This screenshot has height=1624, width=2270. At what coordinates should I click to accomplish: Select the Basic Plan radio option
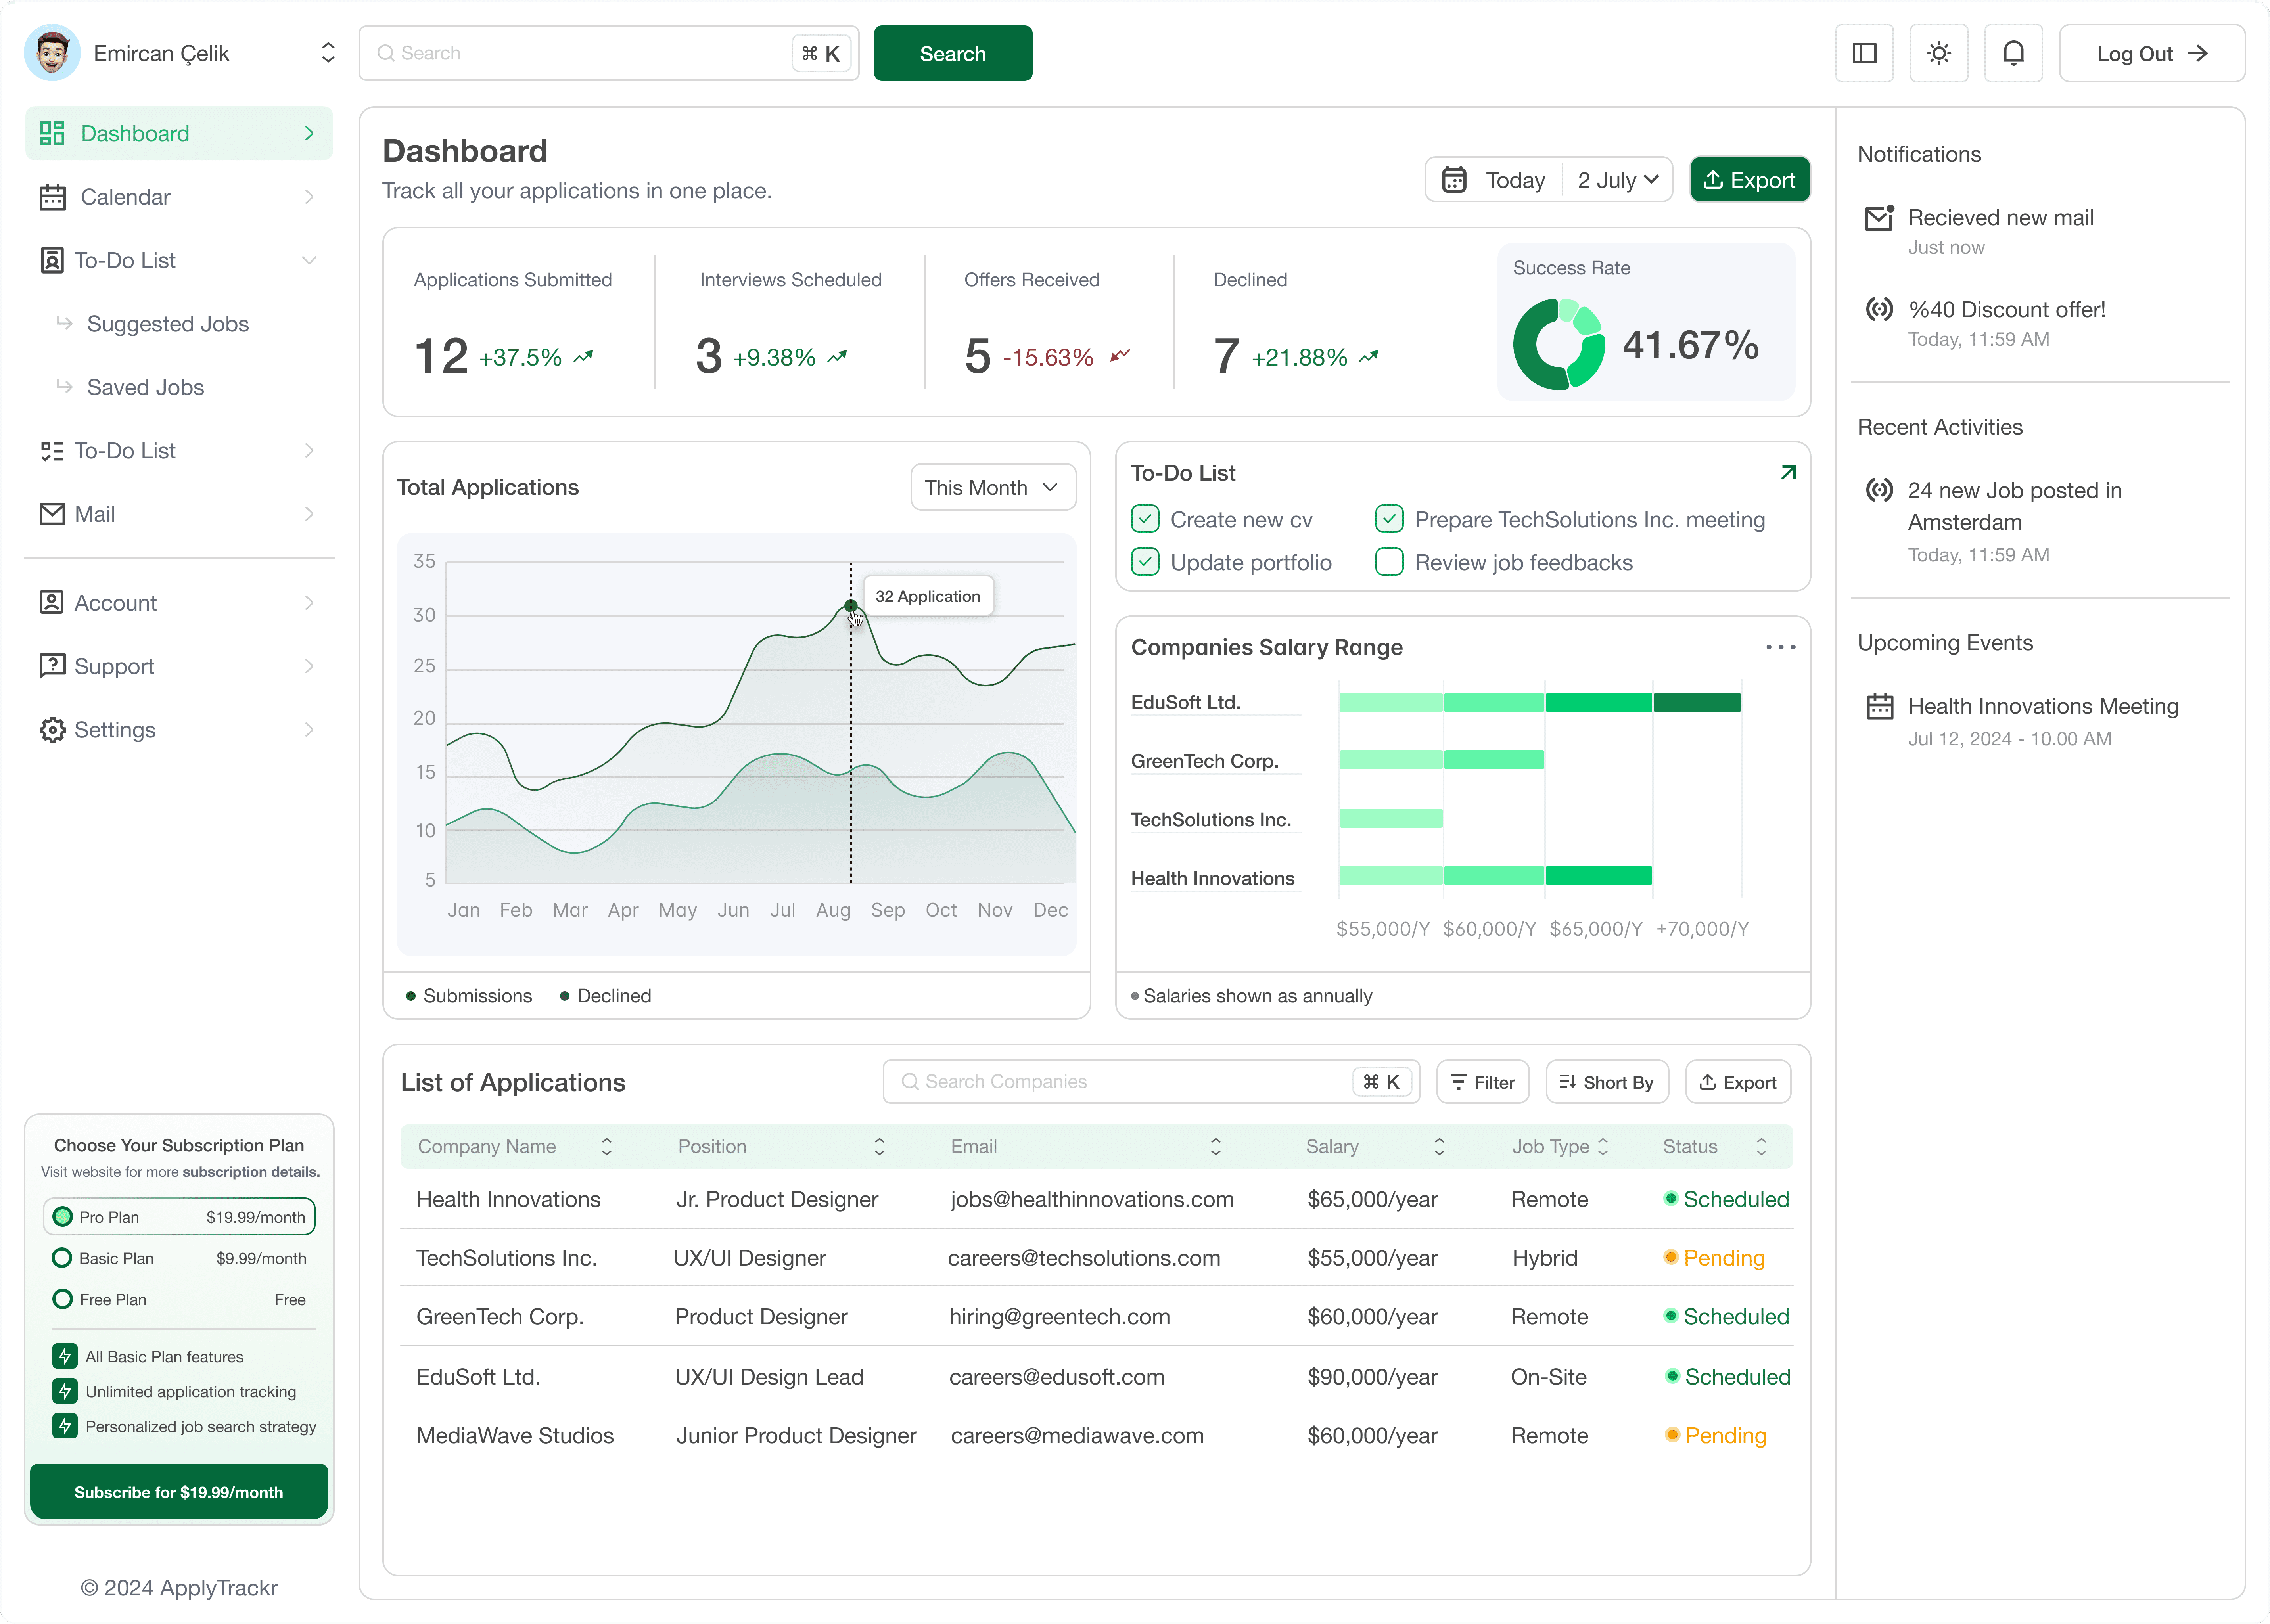[62, 1258]
